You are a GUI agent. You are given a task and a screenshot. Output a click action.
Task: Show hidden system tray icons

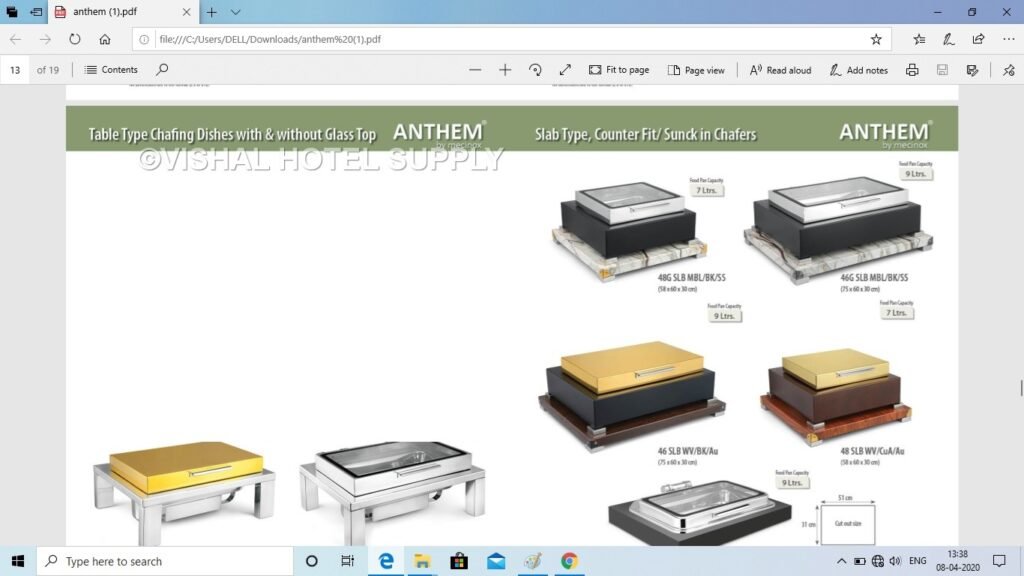coord(841,561)
